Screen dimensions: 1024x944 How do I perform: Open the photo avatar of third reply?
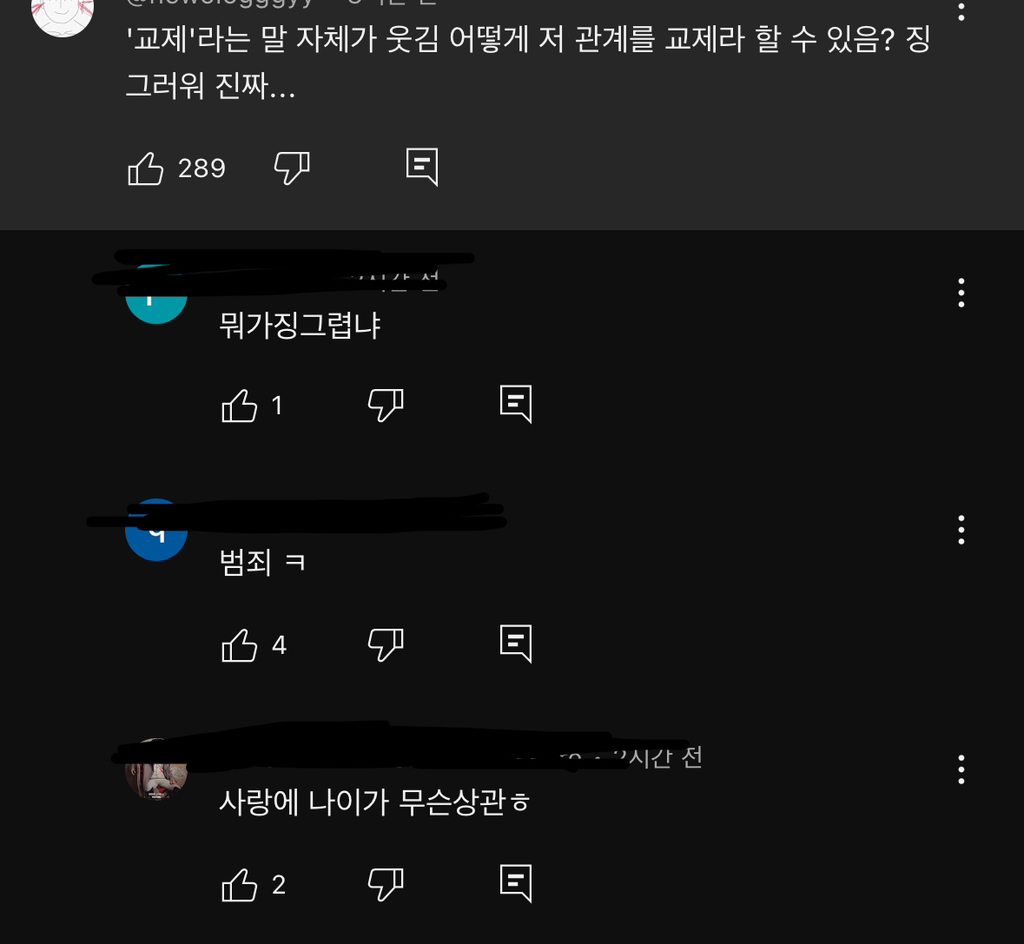pos(156,769)
